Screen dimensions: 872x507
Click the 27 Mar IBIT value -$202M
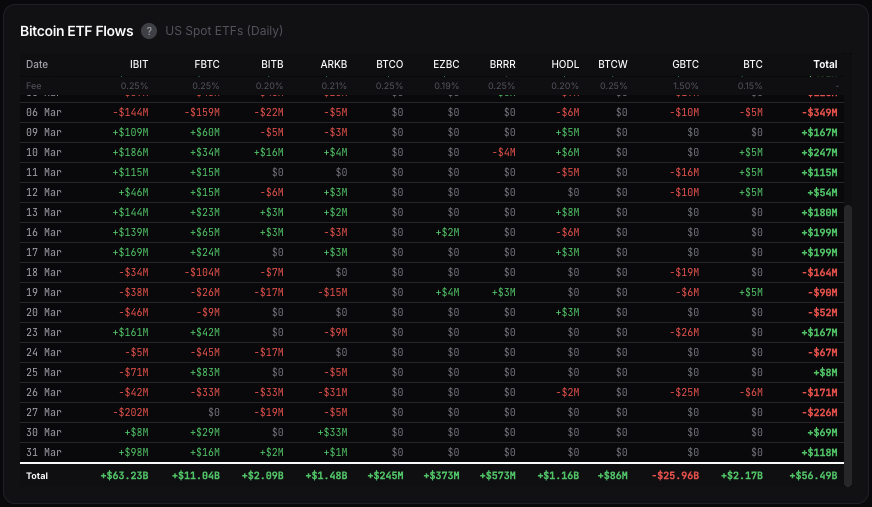tap(129, 411)
